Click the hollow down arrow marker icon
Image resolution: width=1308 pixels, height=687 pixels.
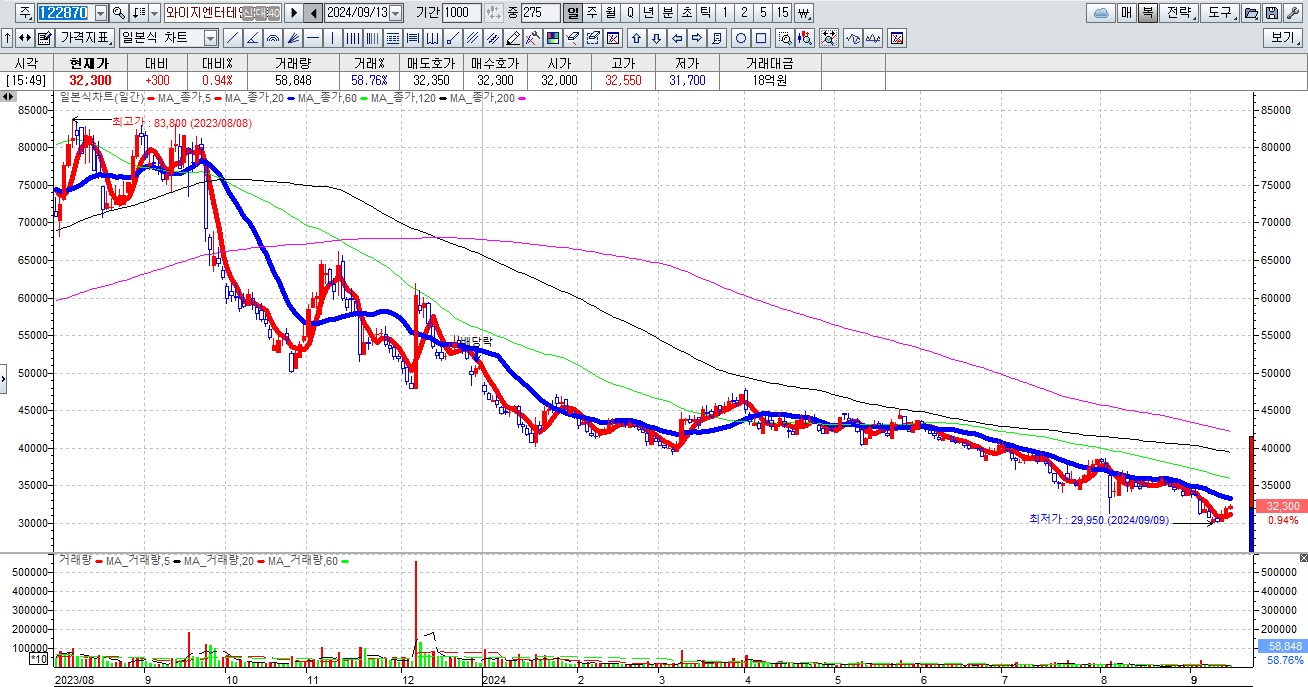[x=656, y=37]
